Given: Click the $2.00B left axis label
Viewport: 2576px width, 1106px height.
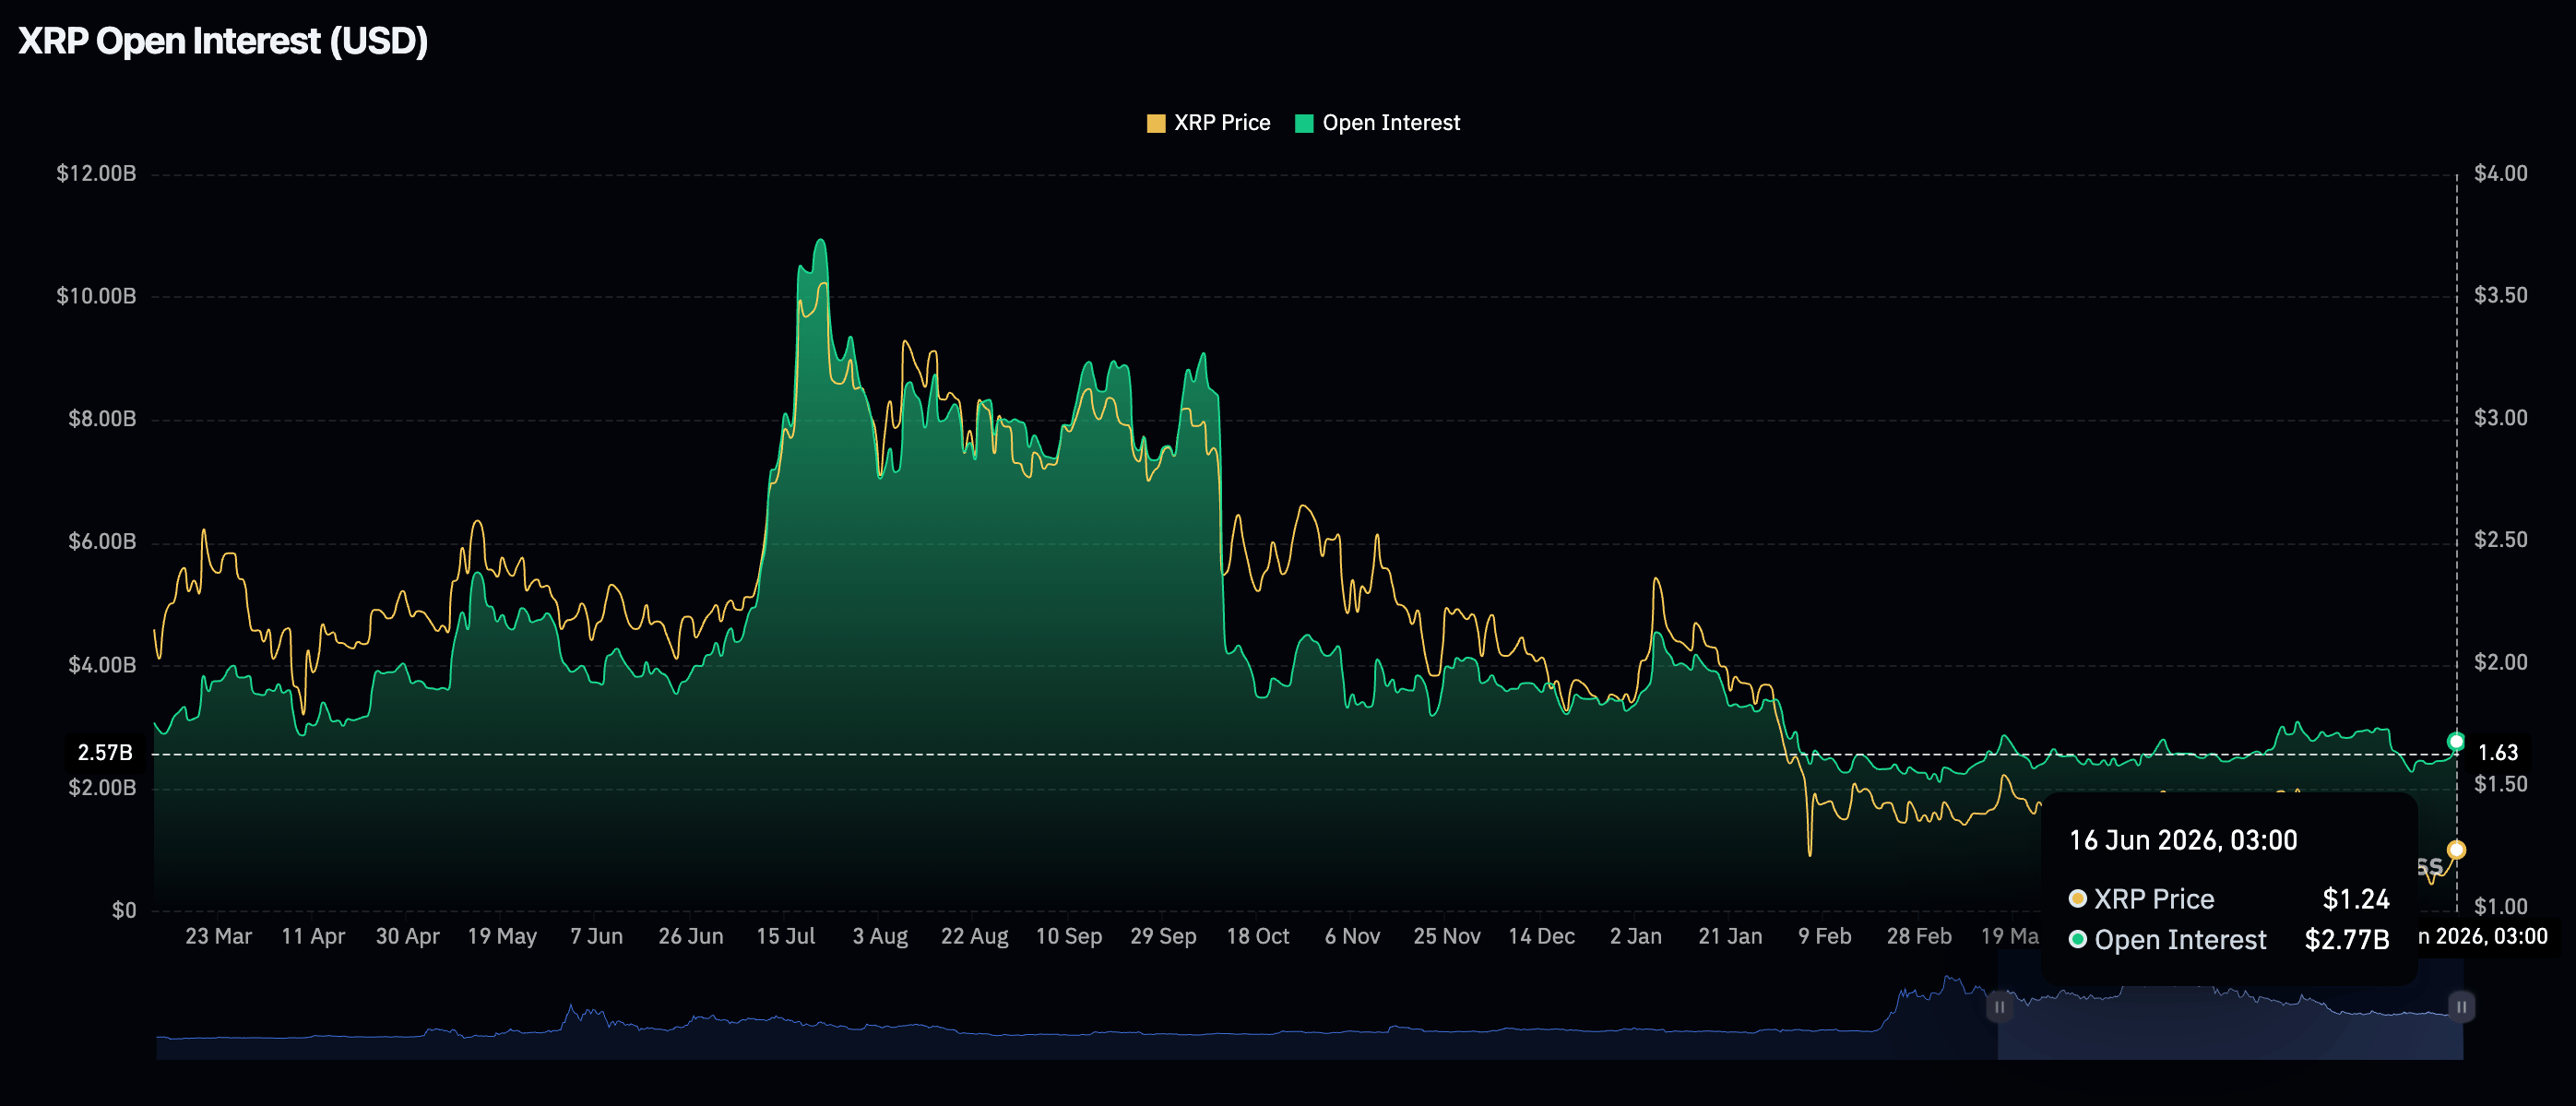Looking at the screenshot, I should [x=102, y=788].
